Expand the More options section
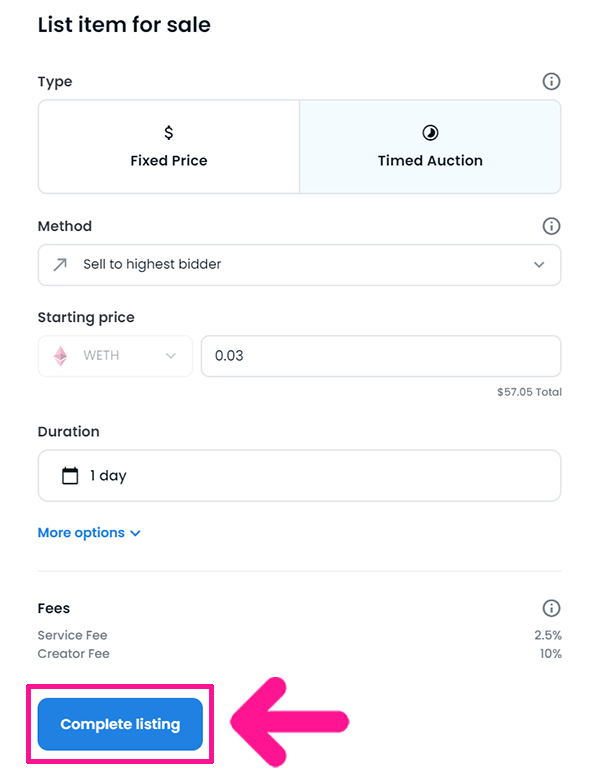The height and width of the screenshot is (781, 600). (89, 533)
